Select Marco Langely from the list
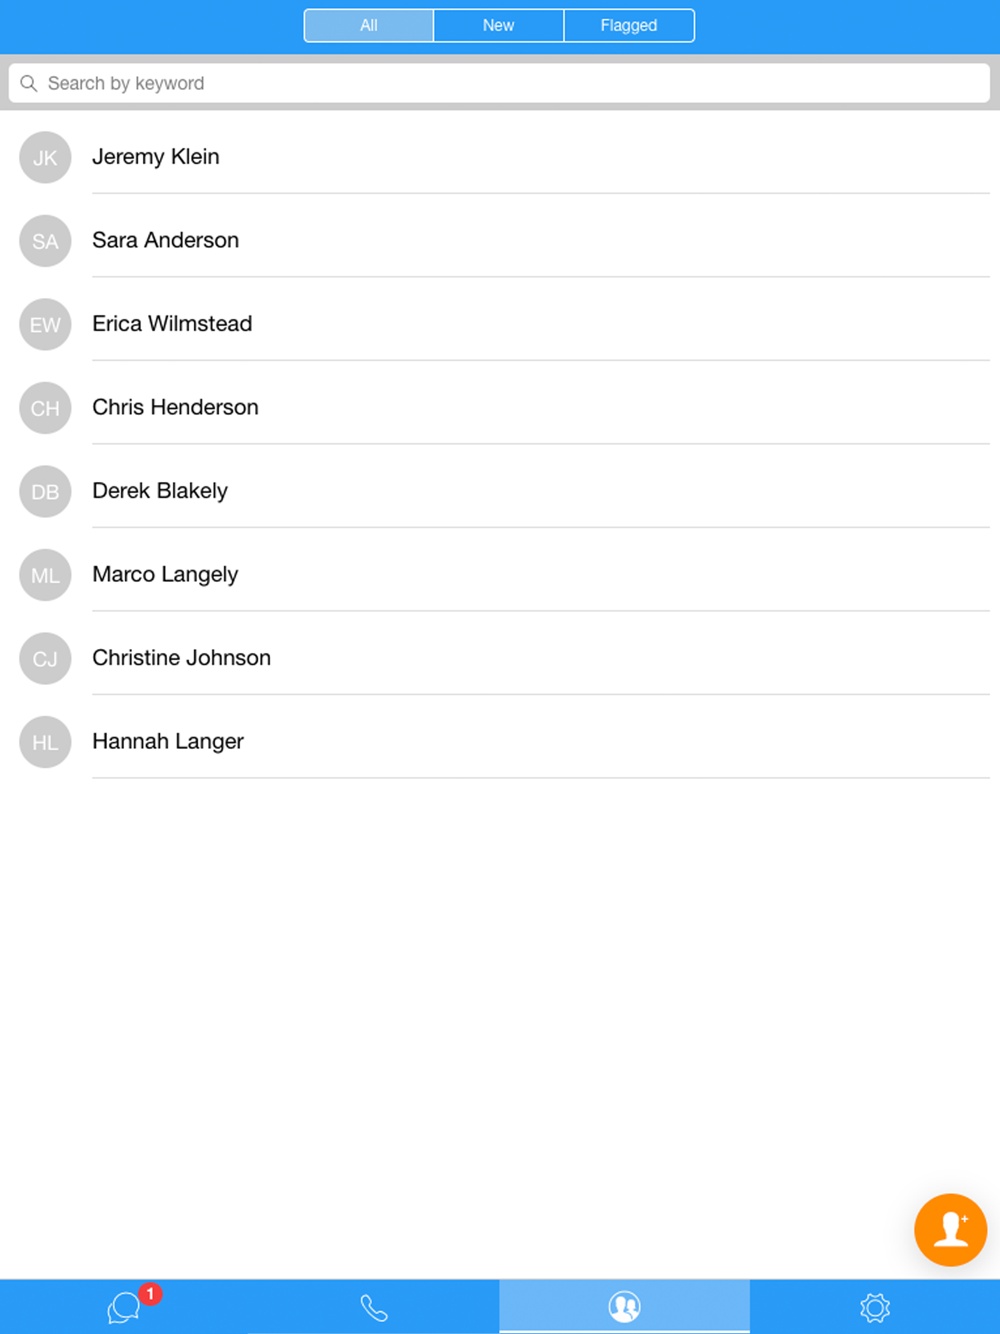Image resolution: width=1000 pixels, height=1334 pixels. coord(165,575)
